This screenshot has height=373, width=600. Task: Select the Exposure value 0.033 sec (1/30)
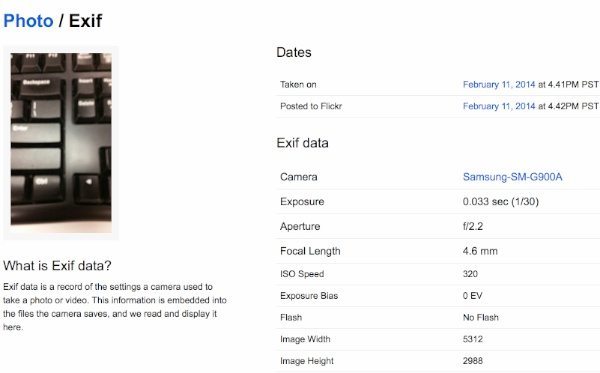click(x=501, y=202)
